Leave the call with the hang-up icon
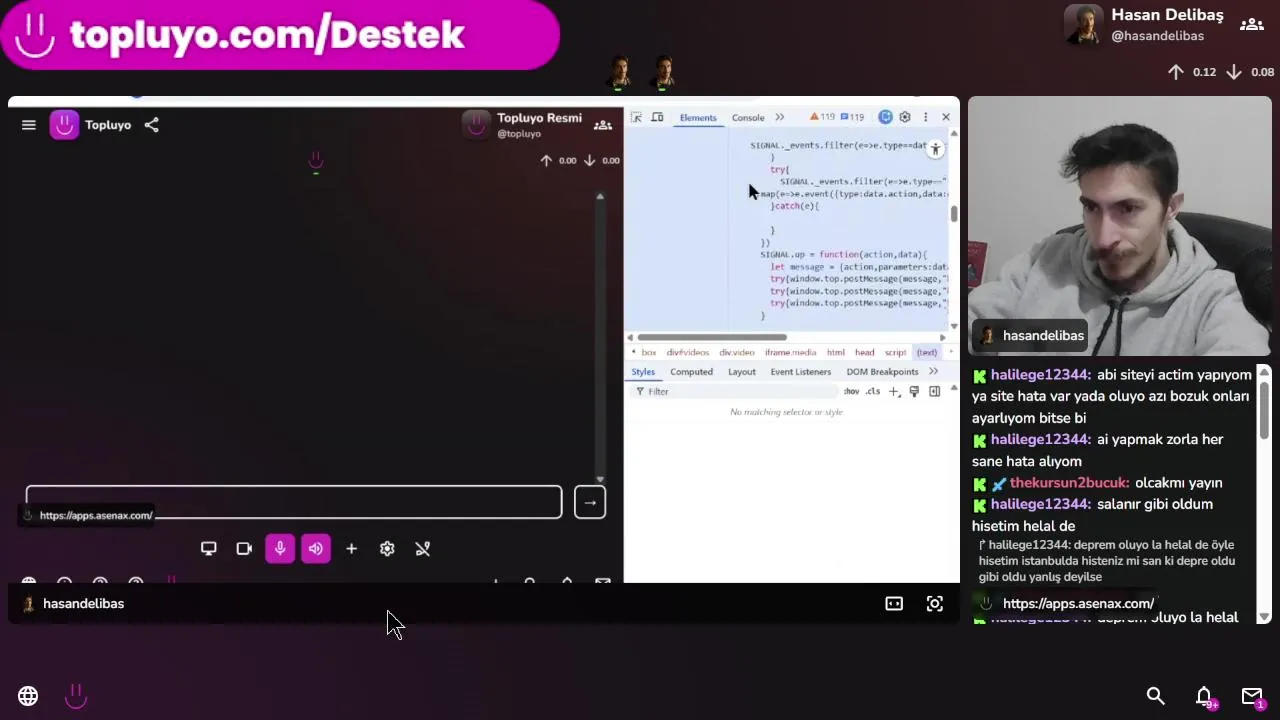This screenshot has height=720, width=1280. pyautogui.click(x=422, y=548)
